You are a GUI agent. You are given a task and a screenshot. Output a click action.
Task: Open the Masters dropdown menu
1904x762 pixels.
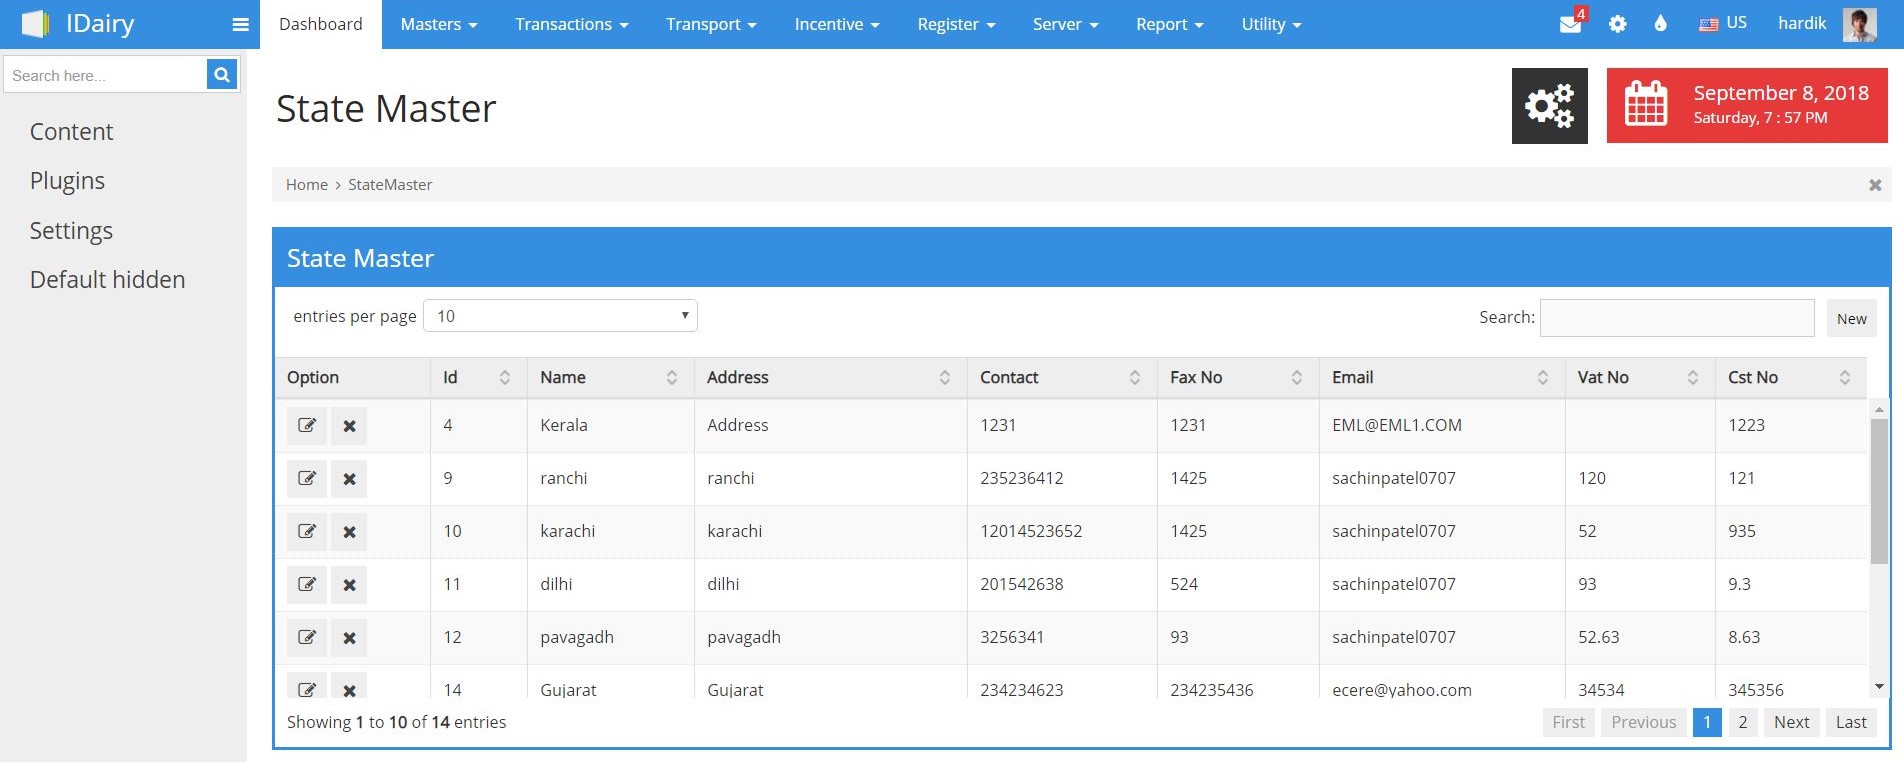click(x=439, y=24)
